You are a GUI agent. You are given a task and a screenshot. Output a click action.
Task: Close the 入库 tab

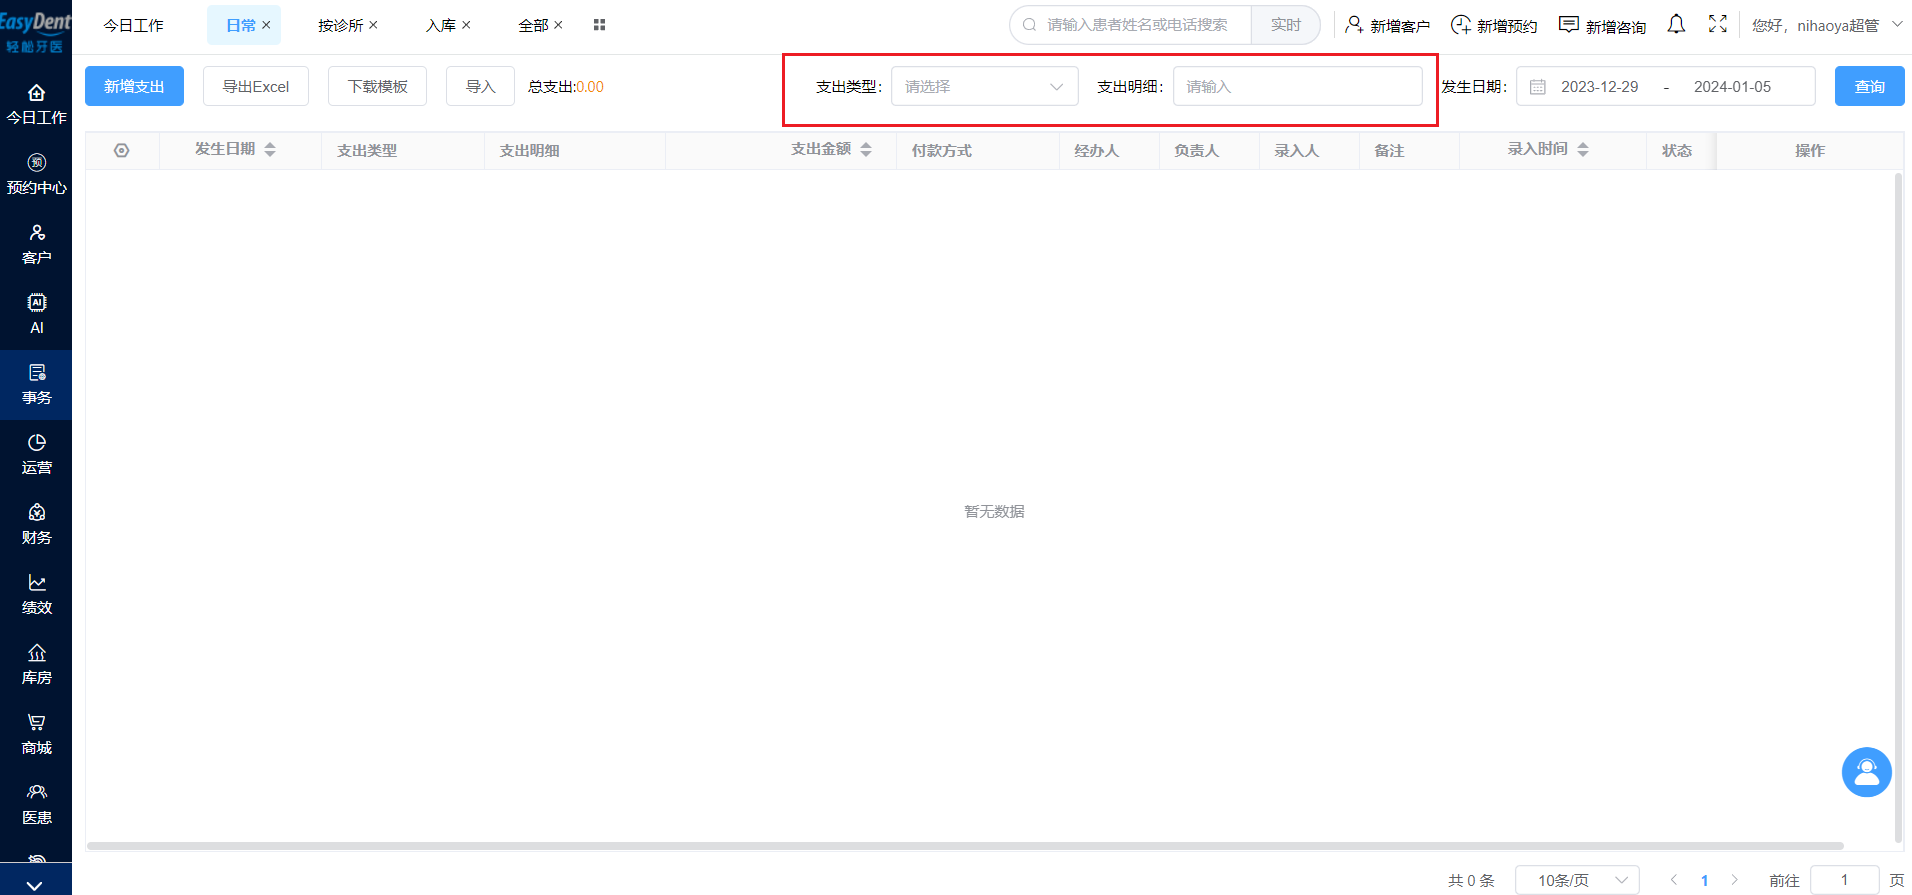pyautogui.click(x=466, y=25)
